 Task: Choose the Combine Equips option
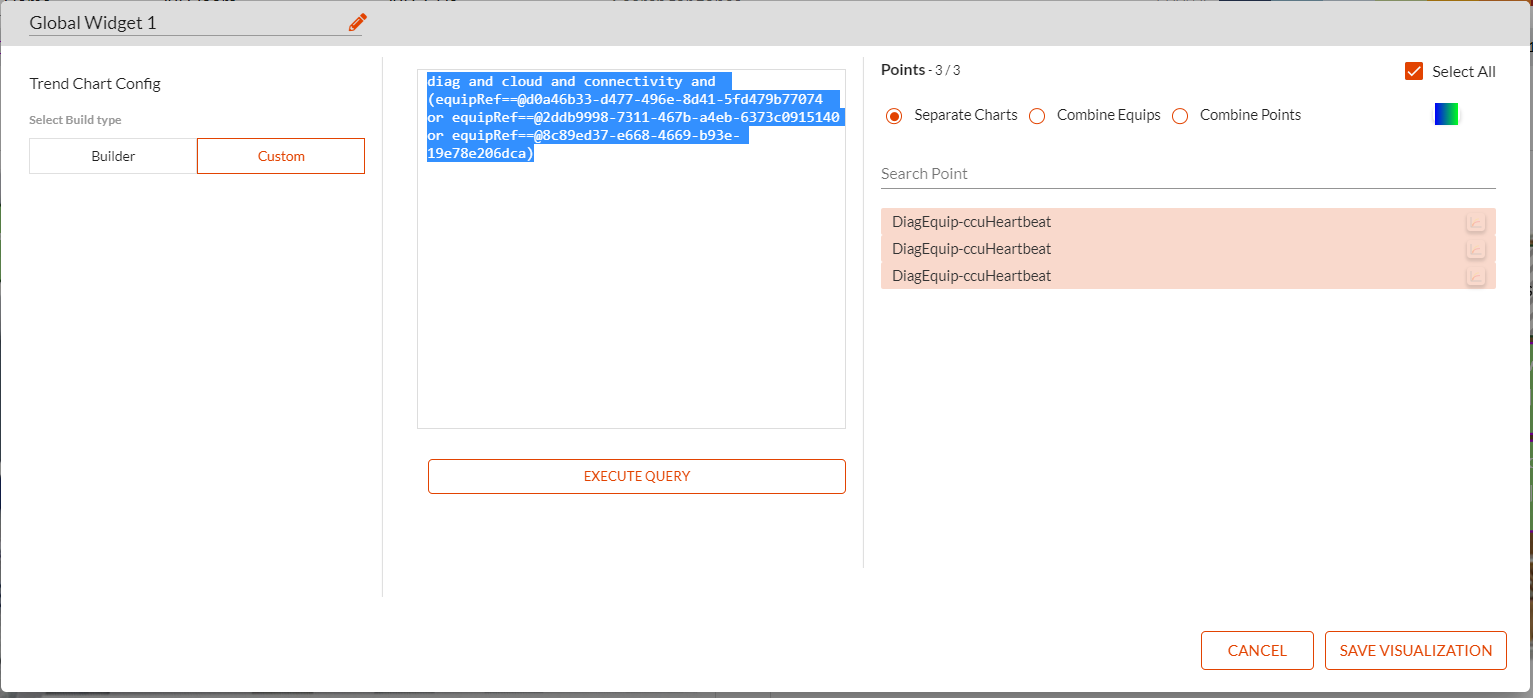click(x=1037, y=116)
